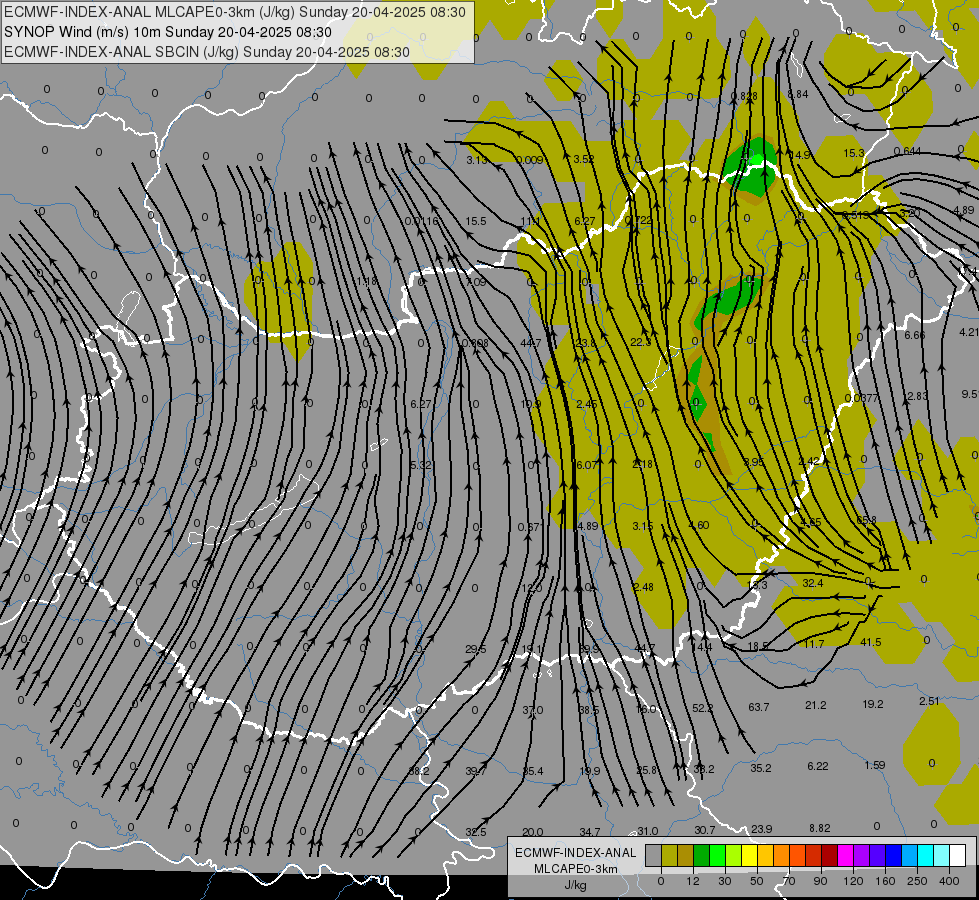
Task: Click the map value 7.09
Action: [476, 282]
